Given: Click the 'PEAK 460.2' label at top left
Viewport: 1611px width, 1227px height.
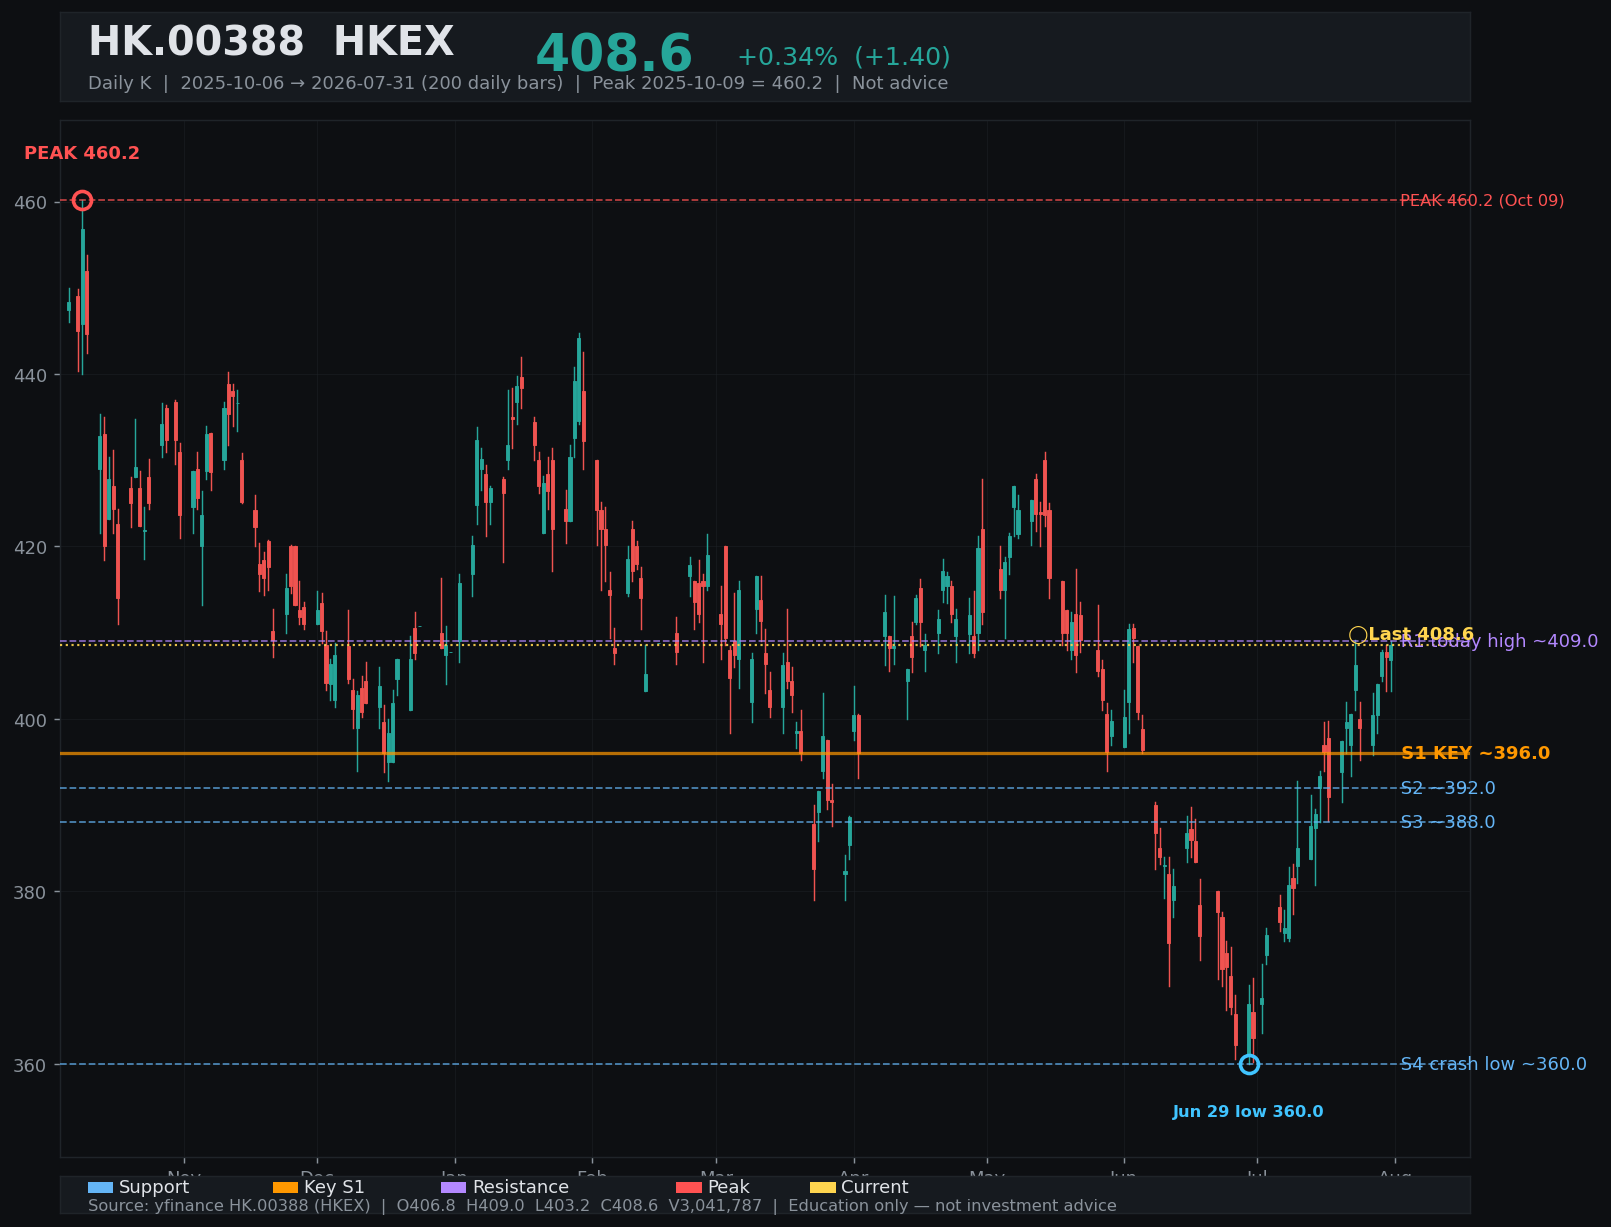Looking at the screenshot, I should tap(82, 154).
